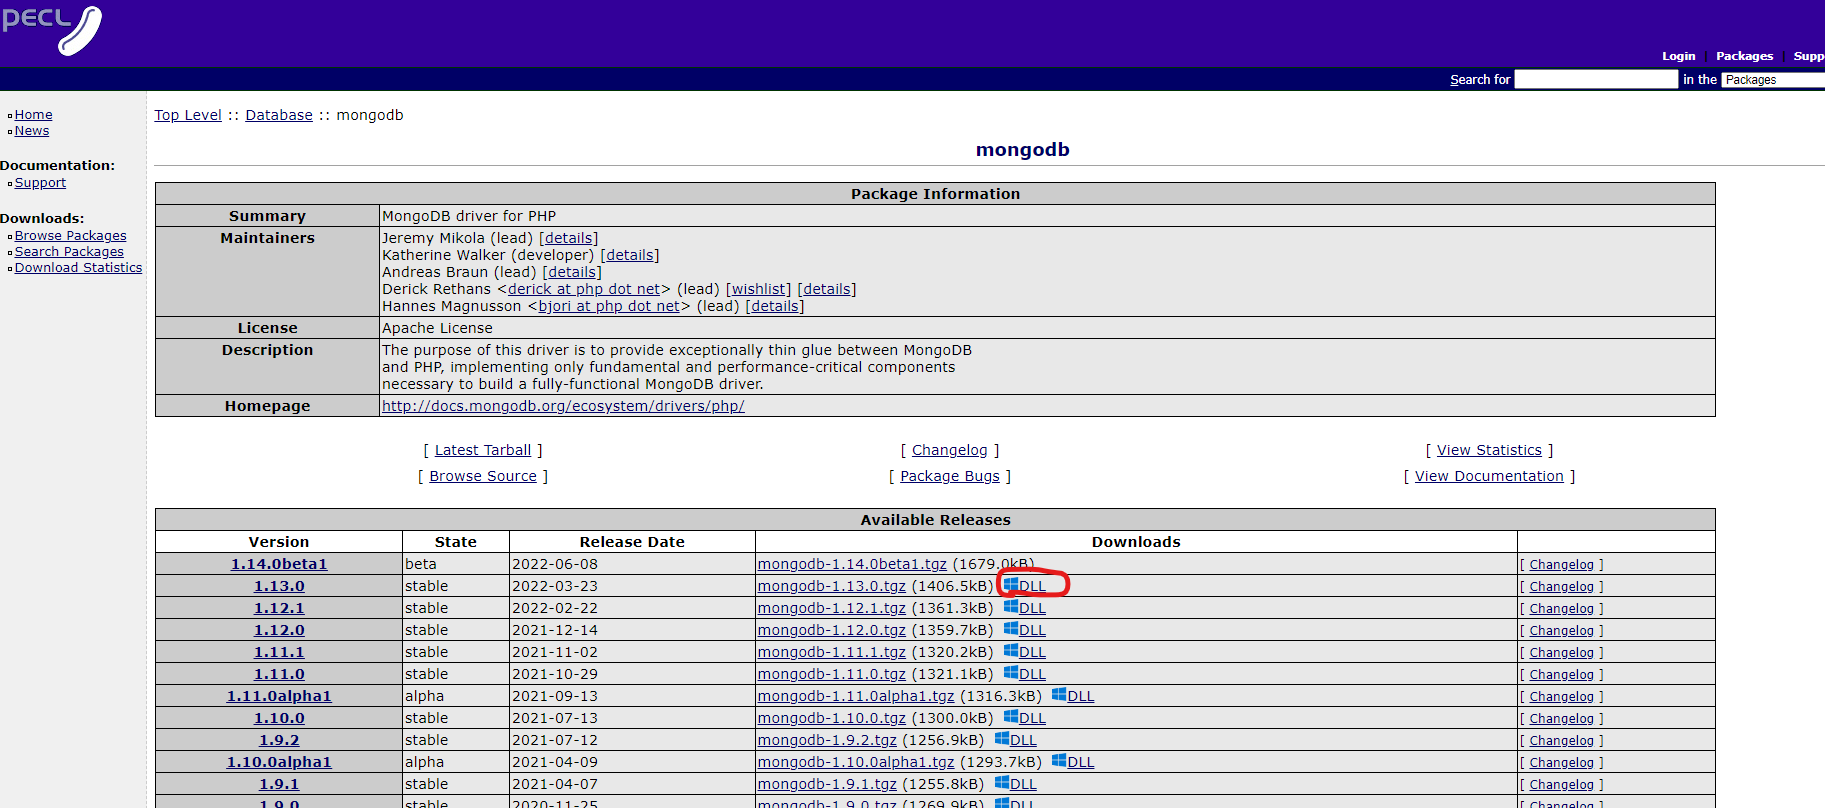Download mongodb-1.12.0.tgz
Screen dimensions: 1825x808
[832, 630]
